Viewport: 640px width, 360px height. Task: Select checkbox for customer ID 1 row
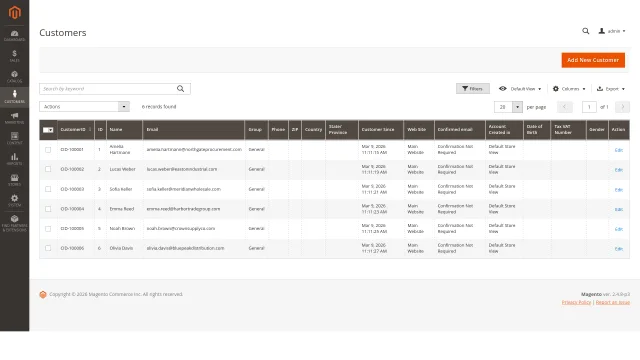coord(48,150)
